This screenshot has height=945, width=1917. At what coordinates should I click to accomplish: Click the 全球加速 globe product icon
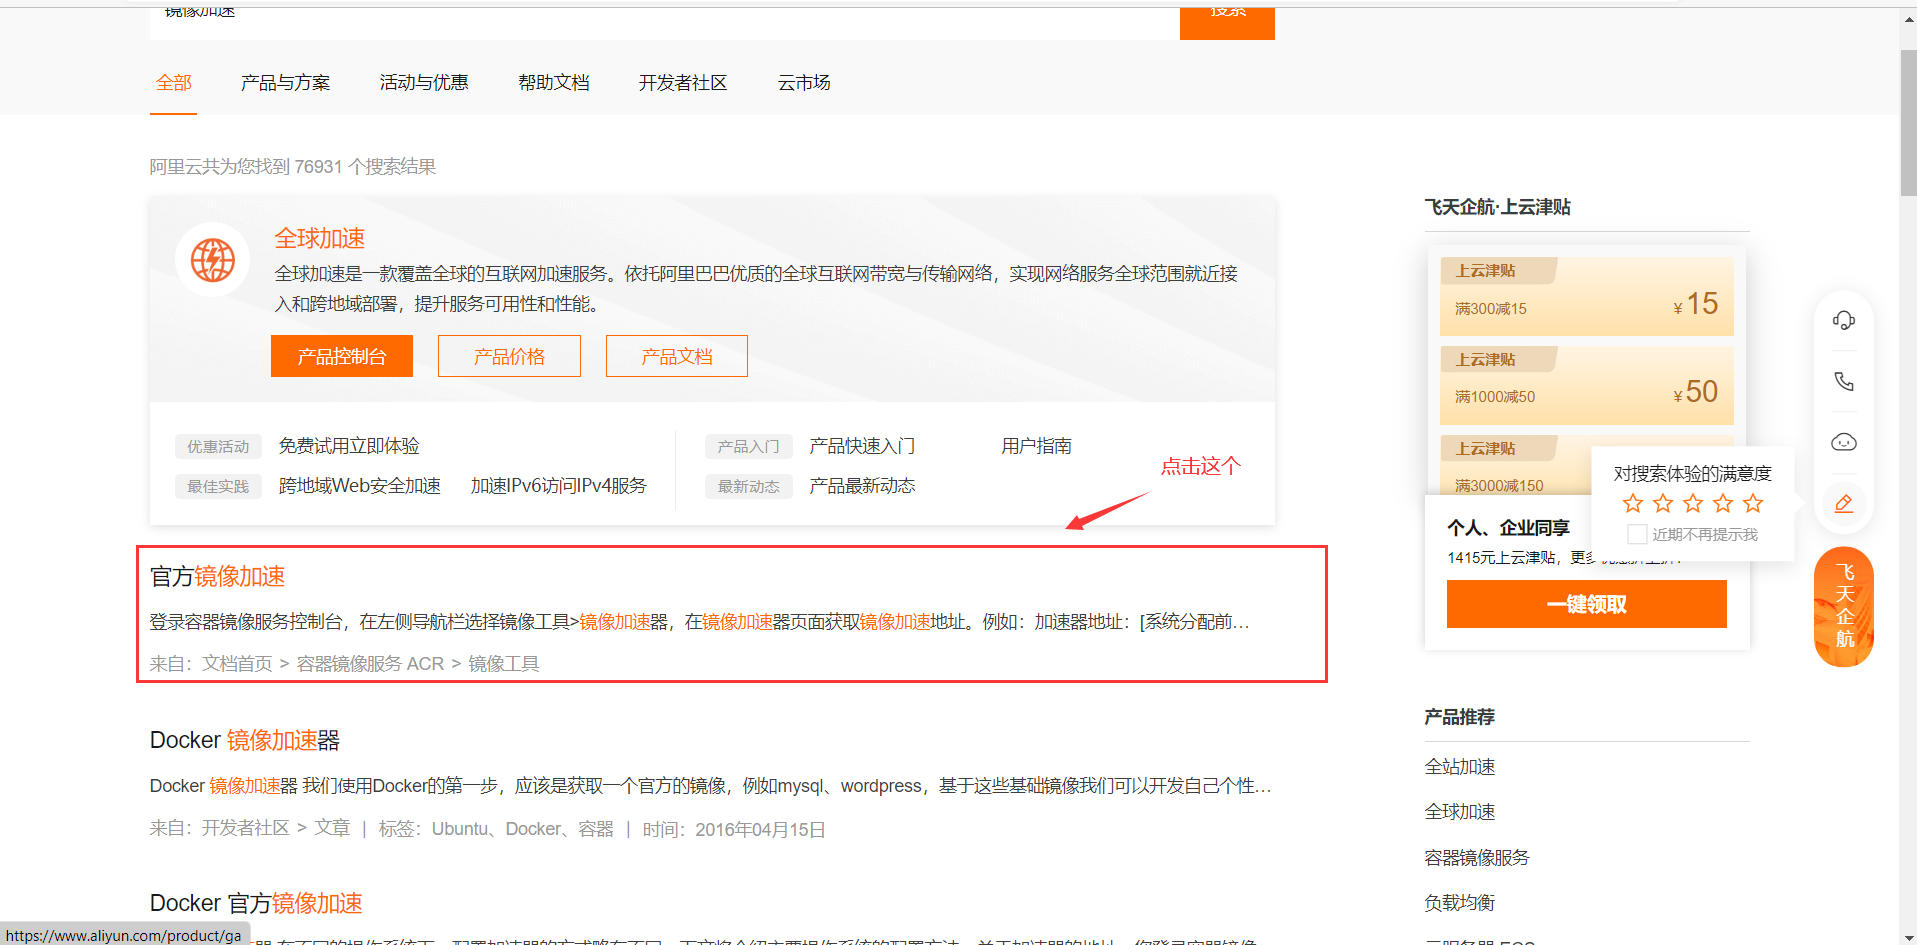[212, 260]
